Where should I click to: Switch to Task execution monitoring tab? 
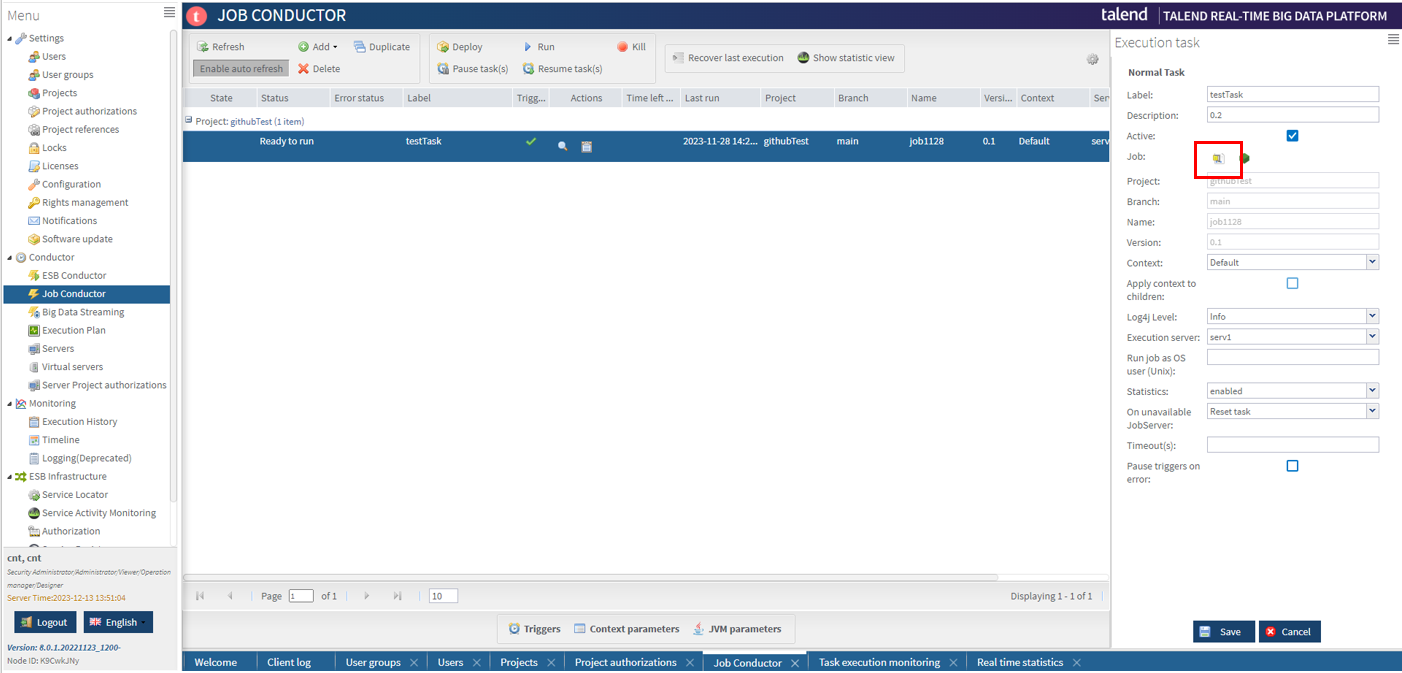(879, 662)
